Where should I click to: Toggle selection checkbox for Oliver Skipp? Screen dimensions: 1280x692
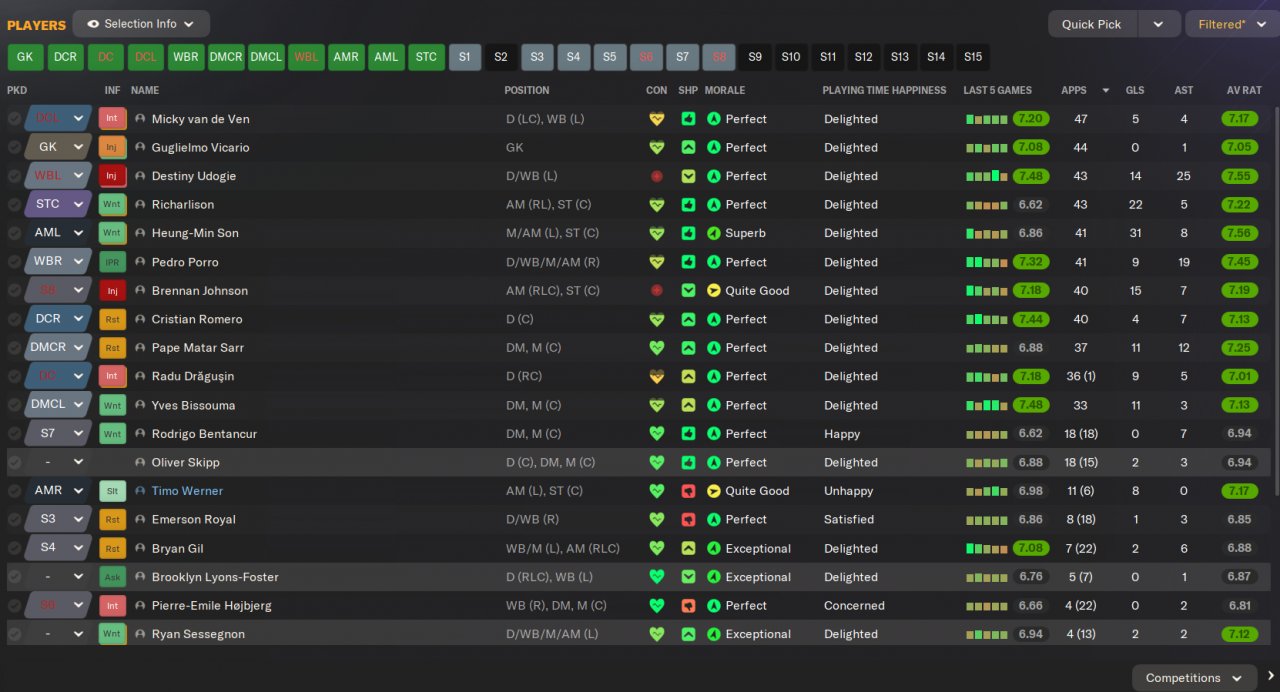pyautogui.click(x=14, y=462)
